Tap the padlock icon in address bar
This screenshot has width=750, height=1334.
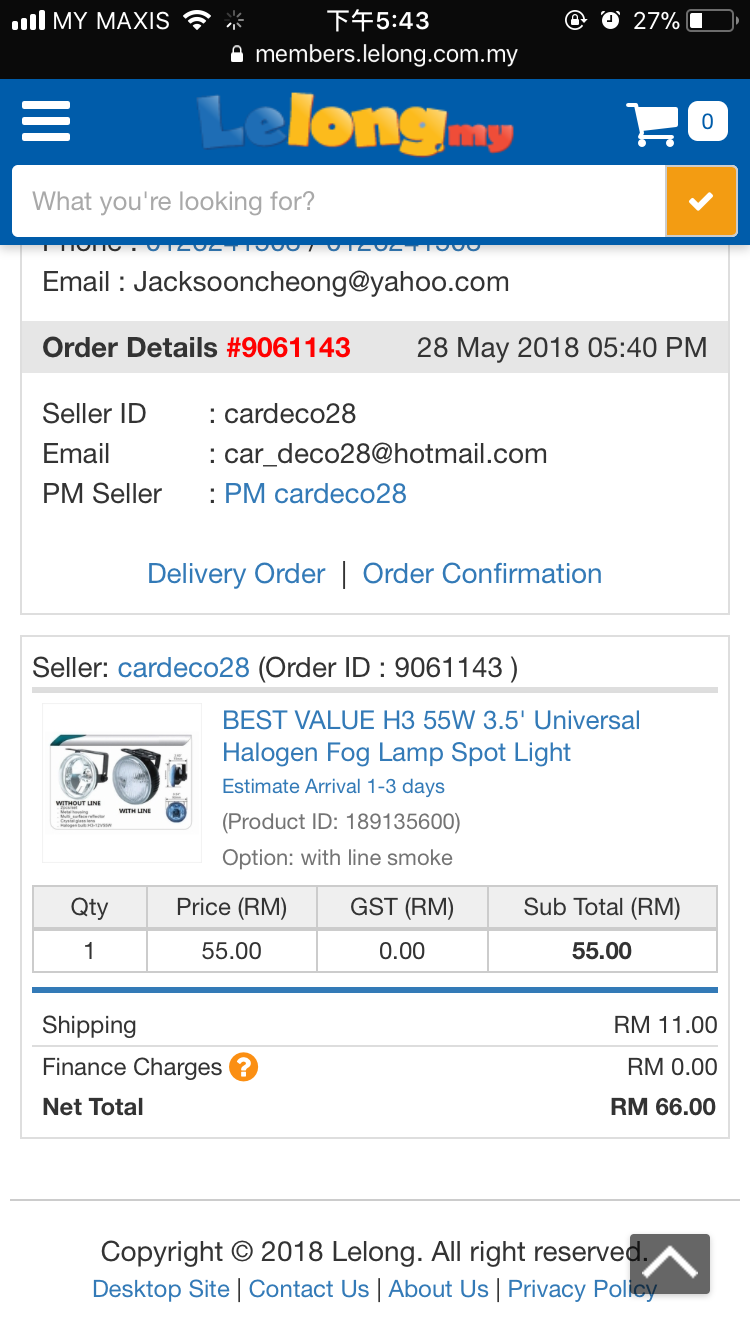tap(237, 54)
